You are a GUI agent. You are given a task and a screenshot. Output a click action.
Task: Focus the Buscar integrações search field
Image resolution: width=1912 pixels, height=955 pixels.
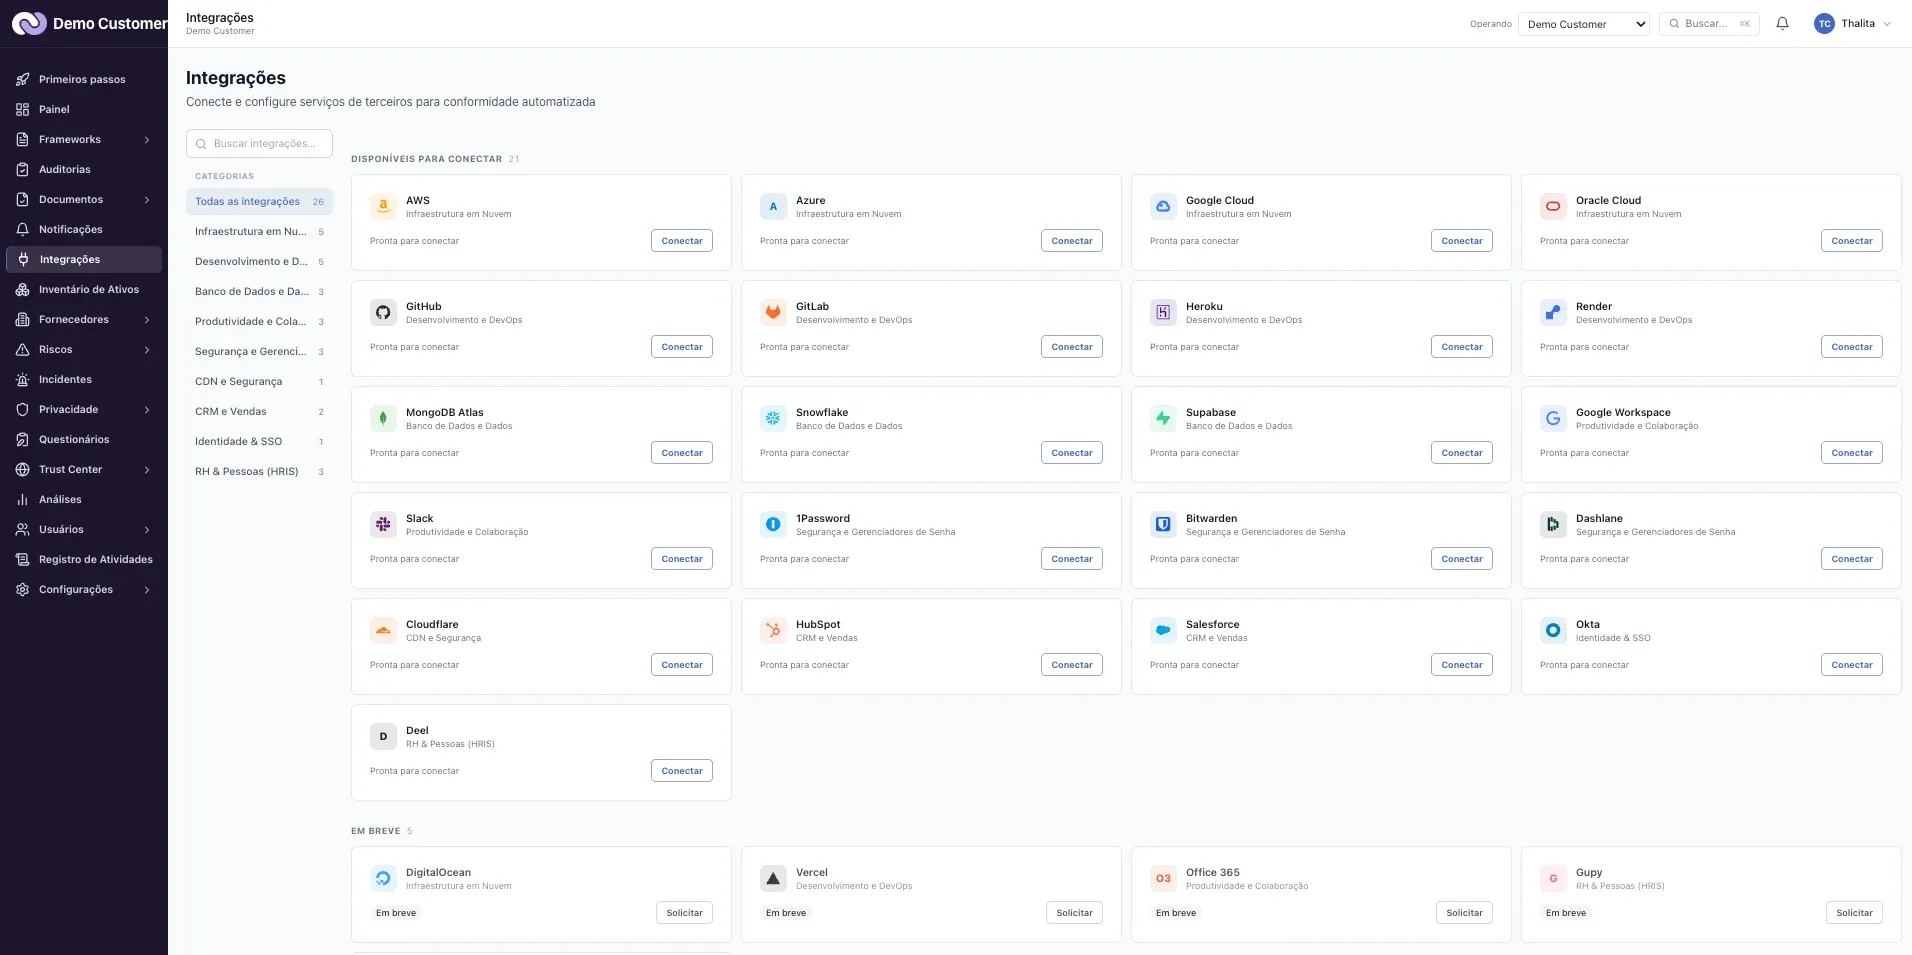click(x=259, y=144)
